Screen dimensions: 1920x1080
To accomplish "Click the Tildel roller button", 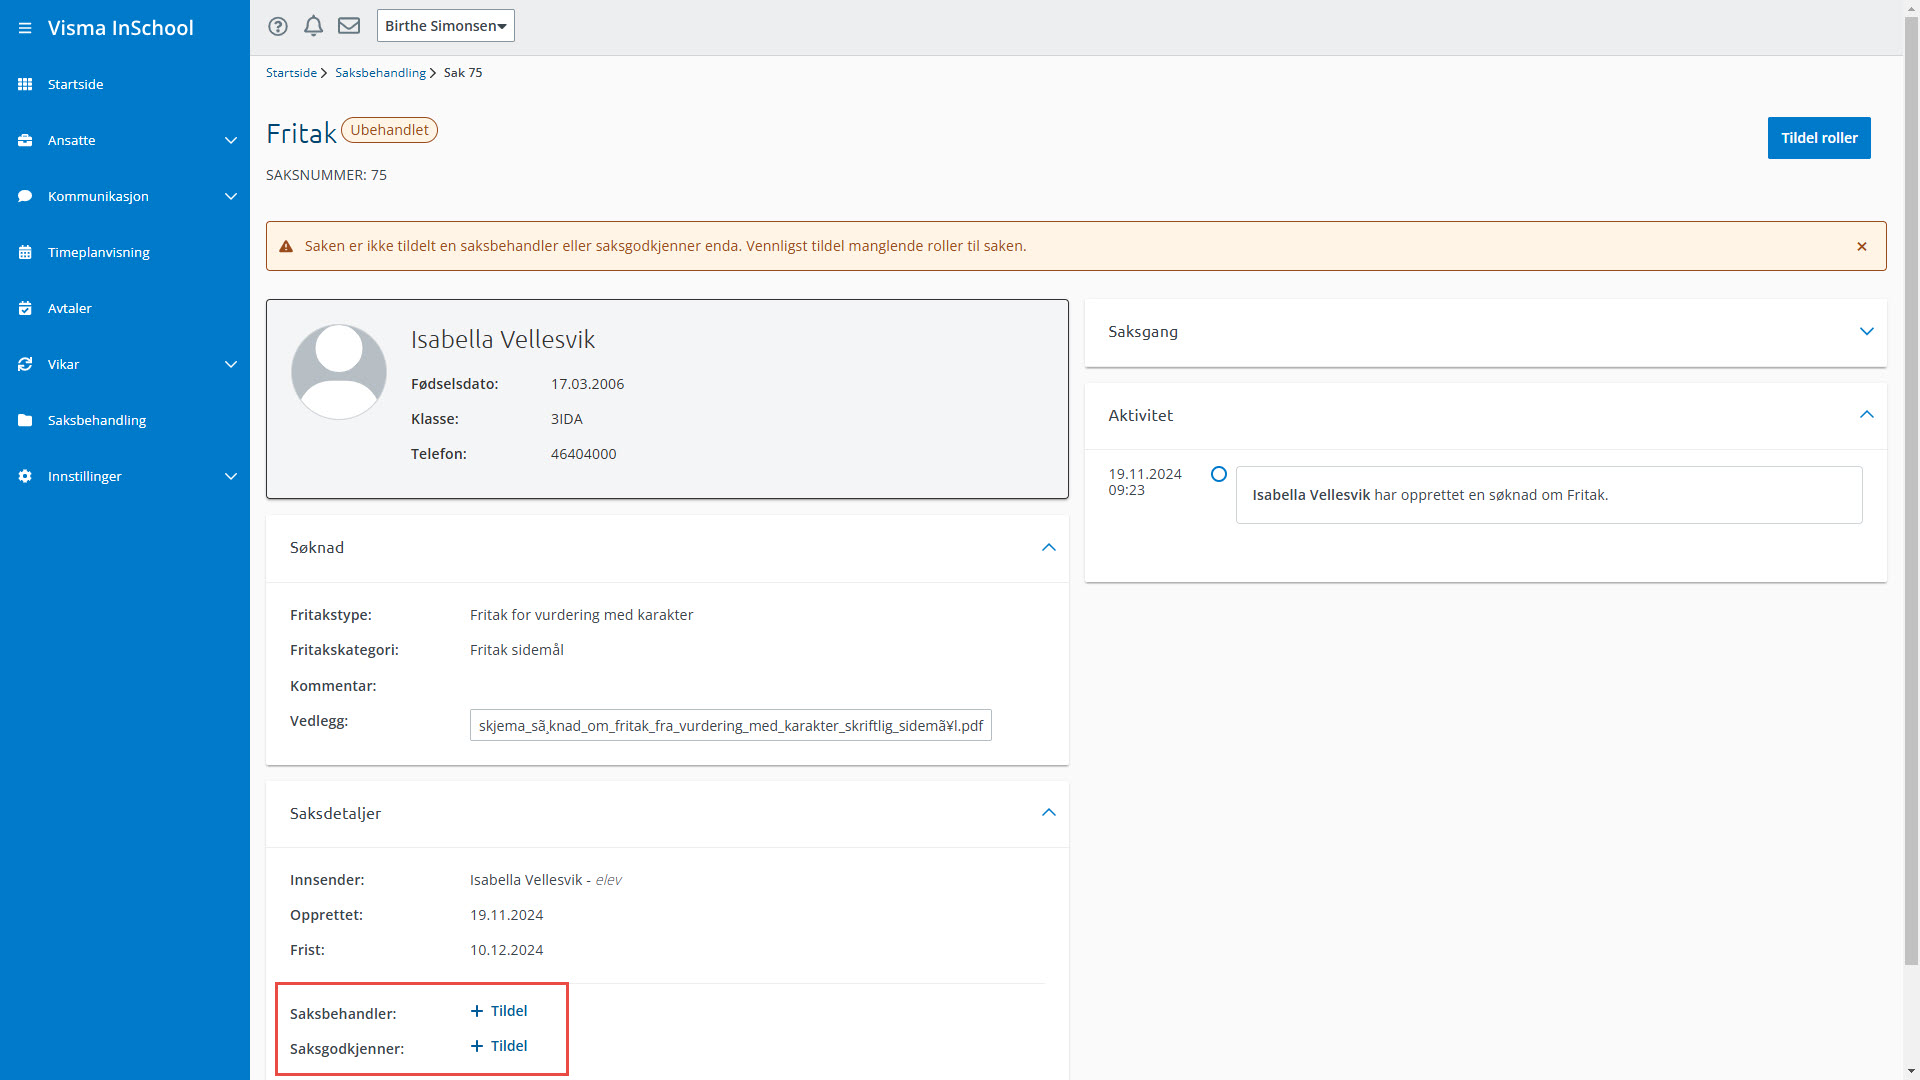I will (x=1818, y=138).
